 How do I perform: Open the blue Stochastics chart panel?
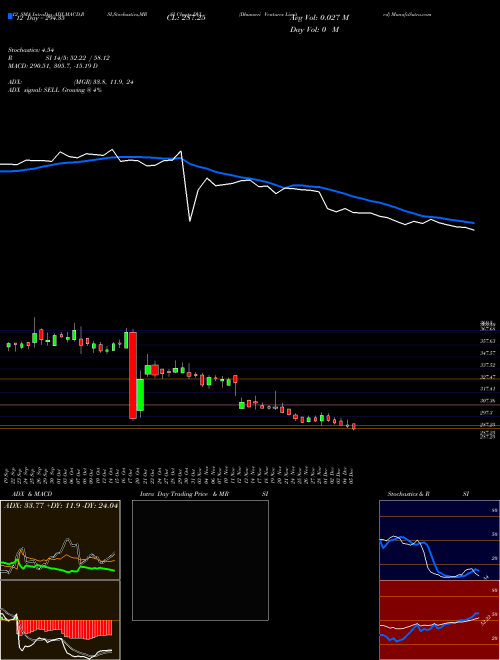click(439, 540)
